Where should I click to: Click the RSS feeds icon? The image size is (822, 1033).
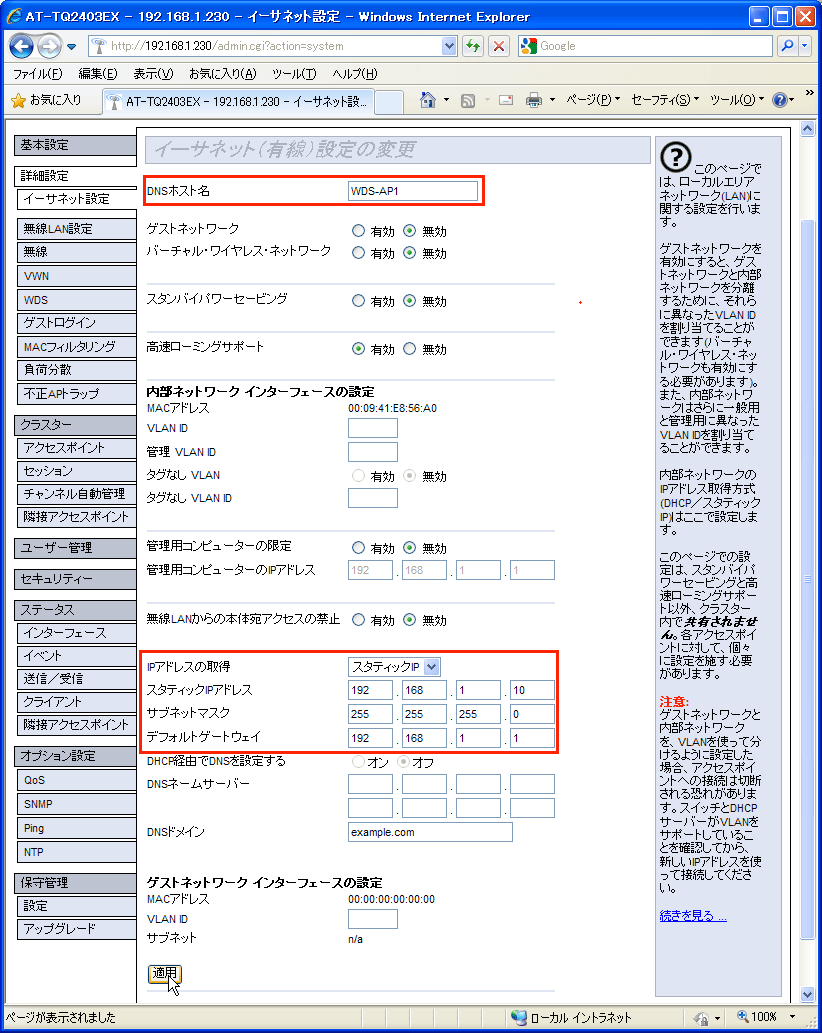pyautogui.click(x=468, y=101)
